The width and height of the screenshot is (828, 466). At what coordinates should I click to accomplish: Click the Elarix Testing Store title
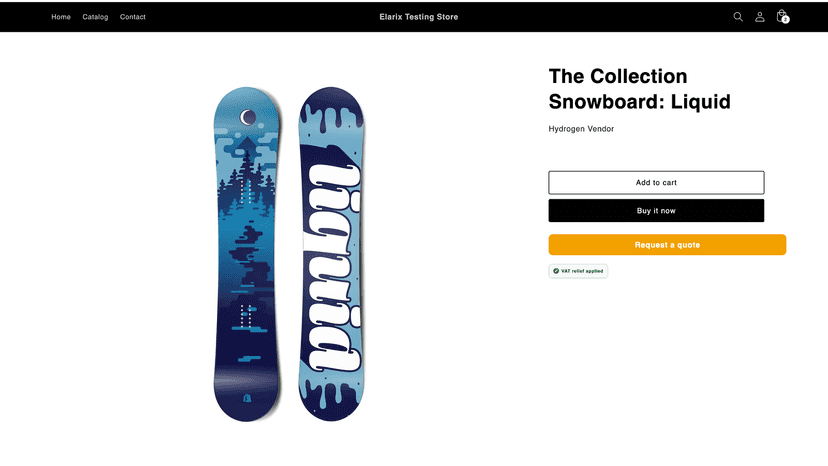coord(419,17)
